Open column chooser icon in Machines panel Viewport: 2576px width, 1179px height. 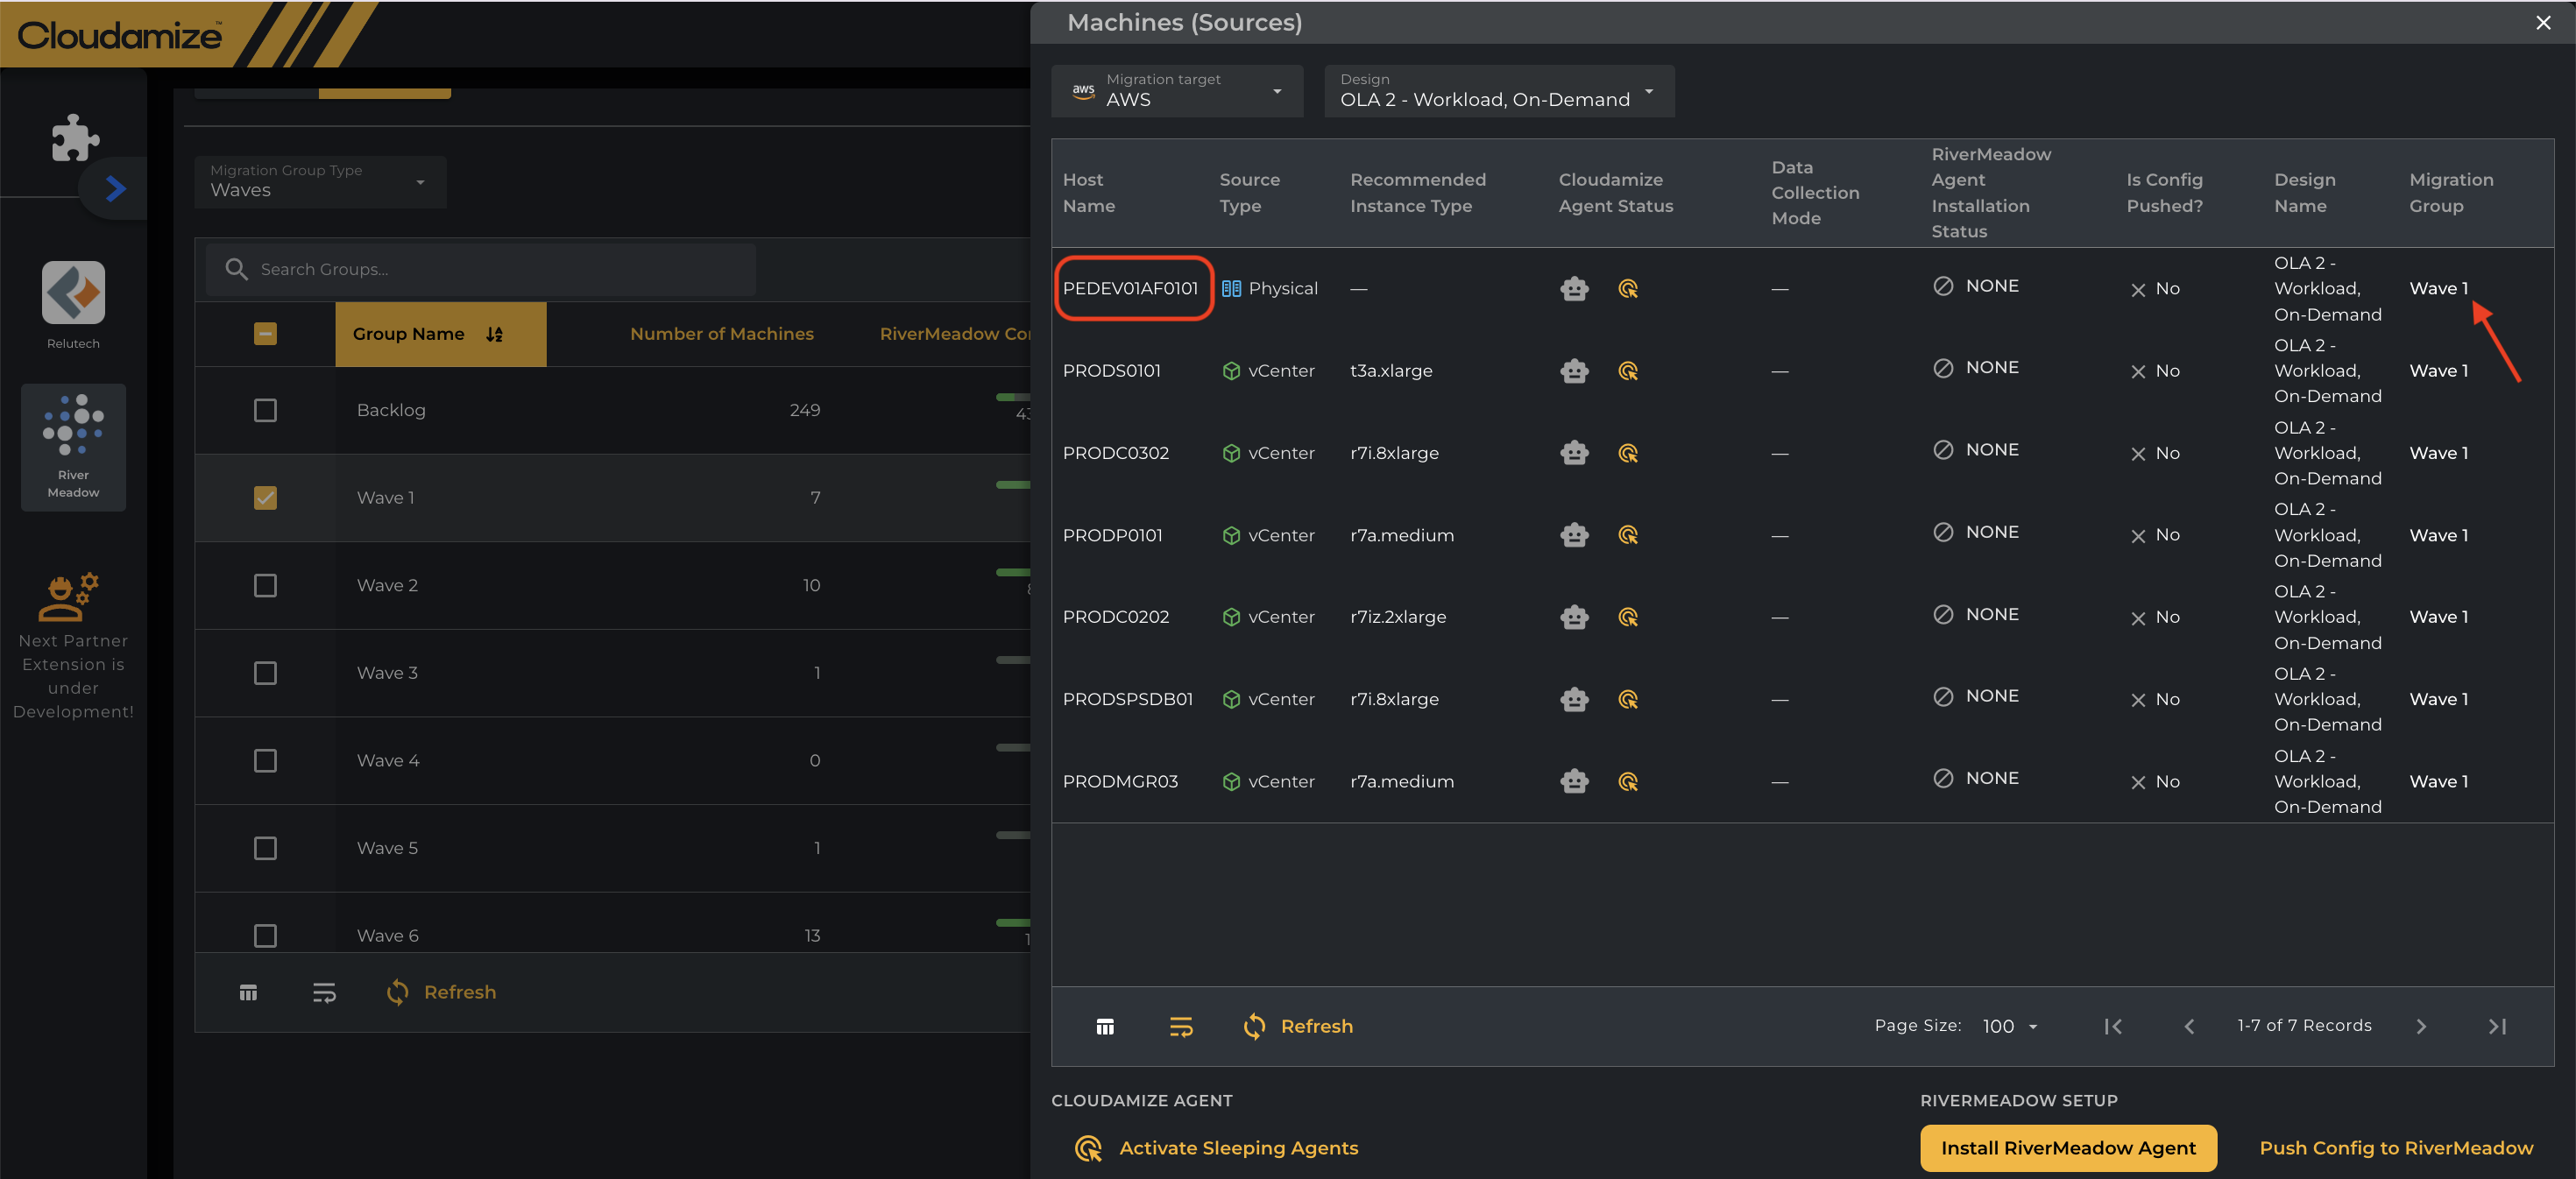(1104, 1027)
